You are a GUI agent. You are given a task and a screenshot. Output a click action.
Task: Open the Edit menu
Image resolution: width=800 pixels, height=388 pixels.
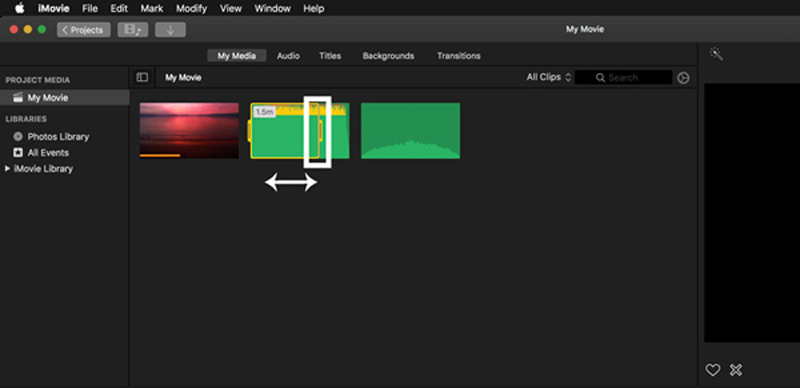click(x=119, y=9)
